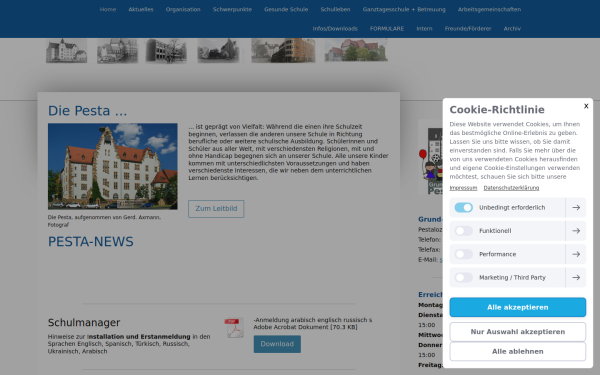Screen dimensions: 600x375
Task: Click the photo caption by Gerd Axmann
Action: 104,221
